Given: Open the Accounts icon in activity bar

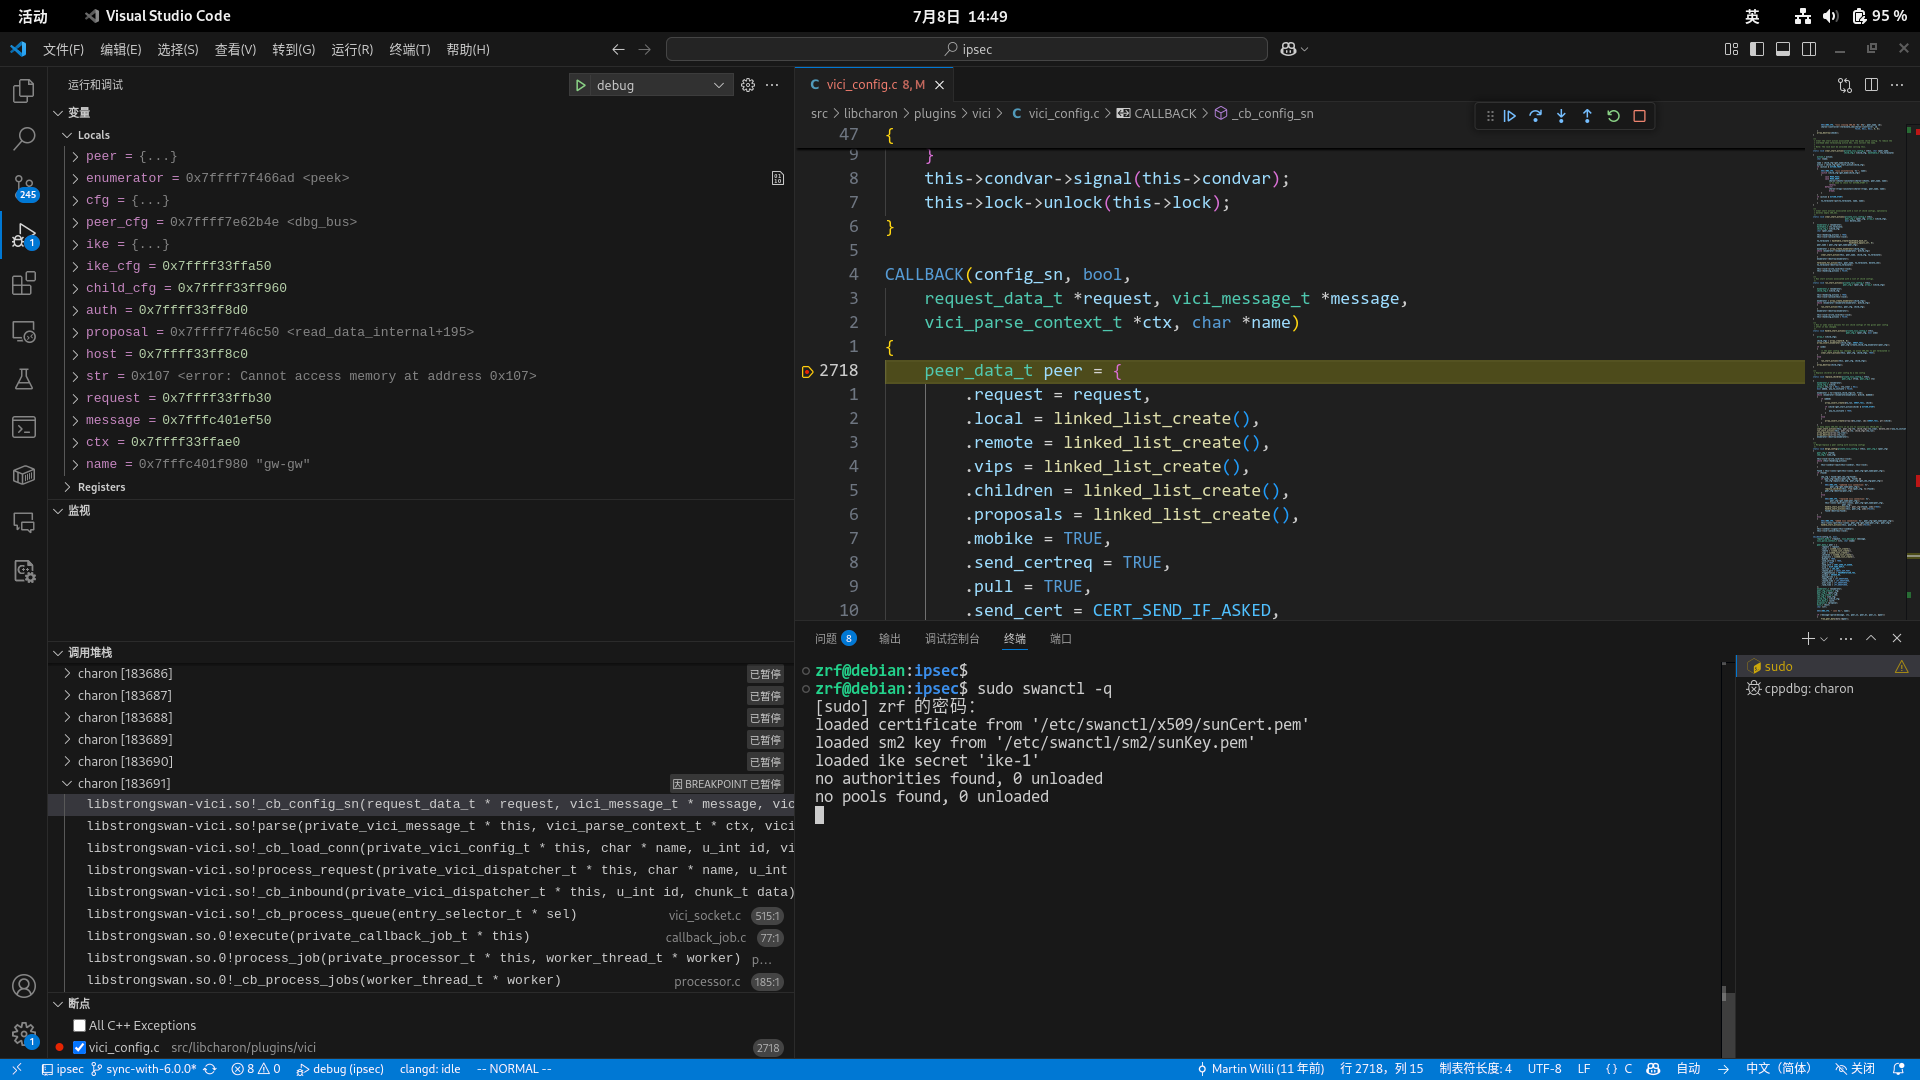Looking at the screenshot, I should 24,987.
